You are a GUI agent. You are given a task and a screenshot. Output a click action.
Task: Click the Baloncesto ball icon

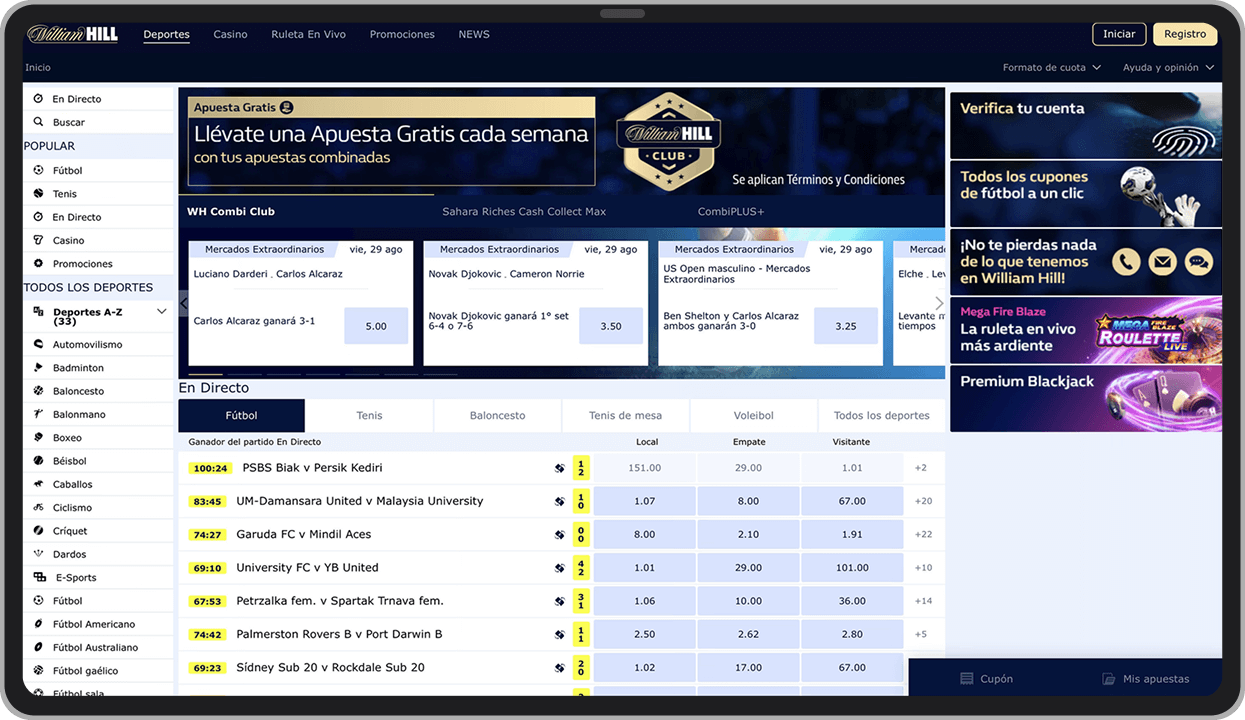38,390
